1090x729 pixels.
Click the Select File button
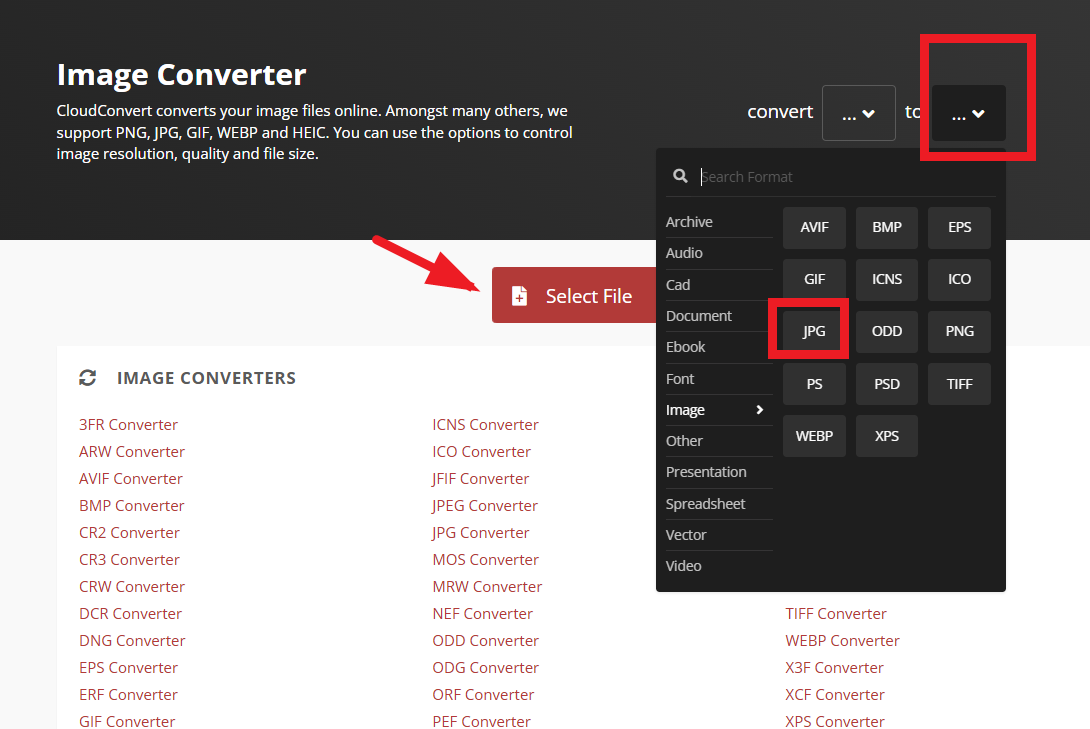574,295
